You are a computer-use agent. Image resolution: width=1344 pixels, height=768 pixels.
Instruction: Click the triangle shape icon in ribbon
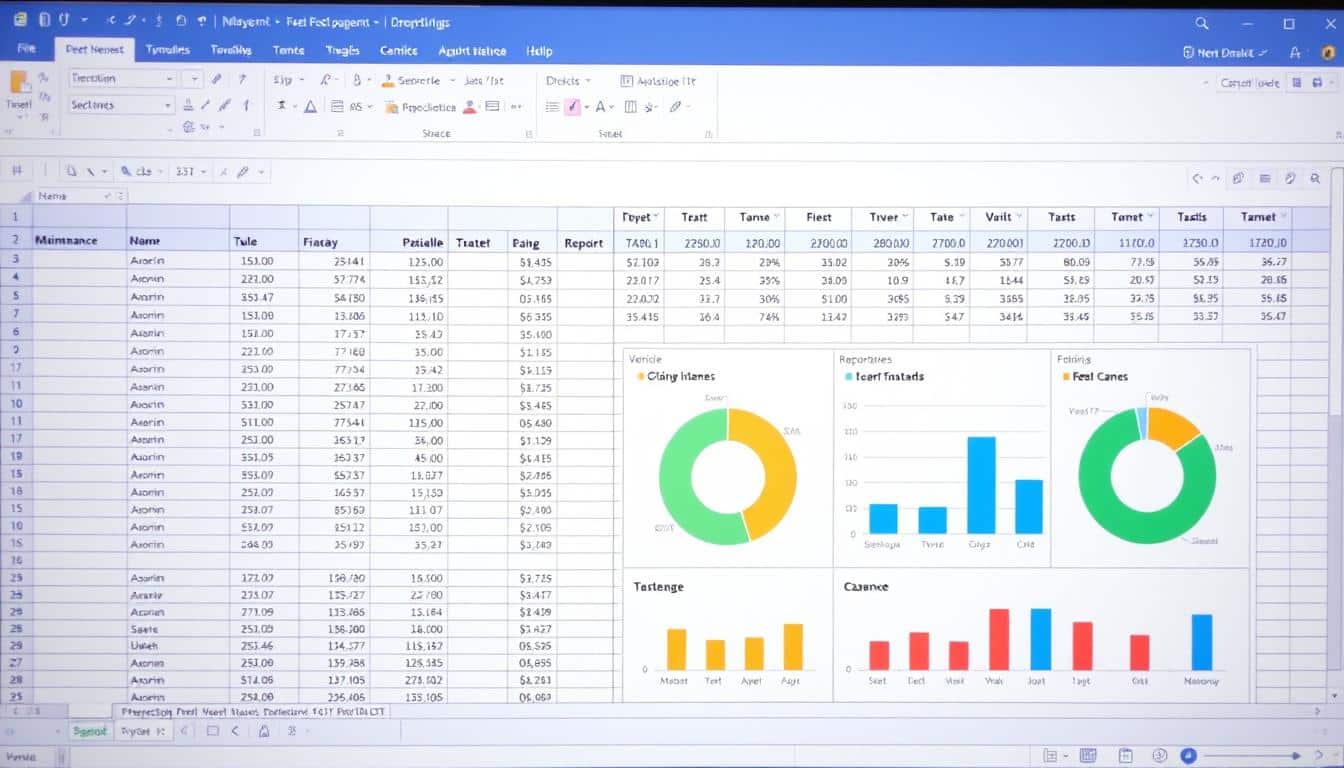coord(310,106)
